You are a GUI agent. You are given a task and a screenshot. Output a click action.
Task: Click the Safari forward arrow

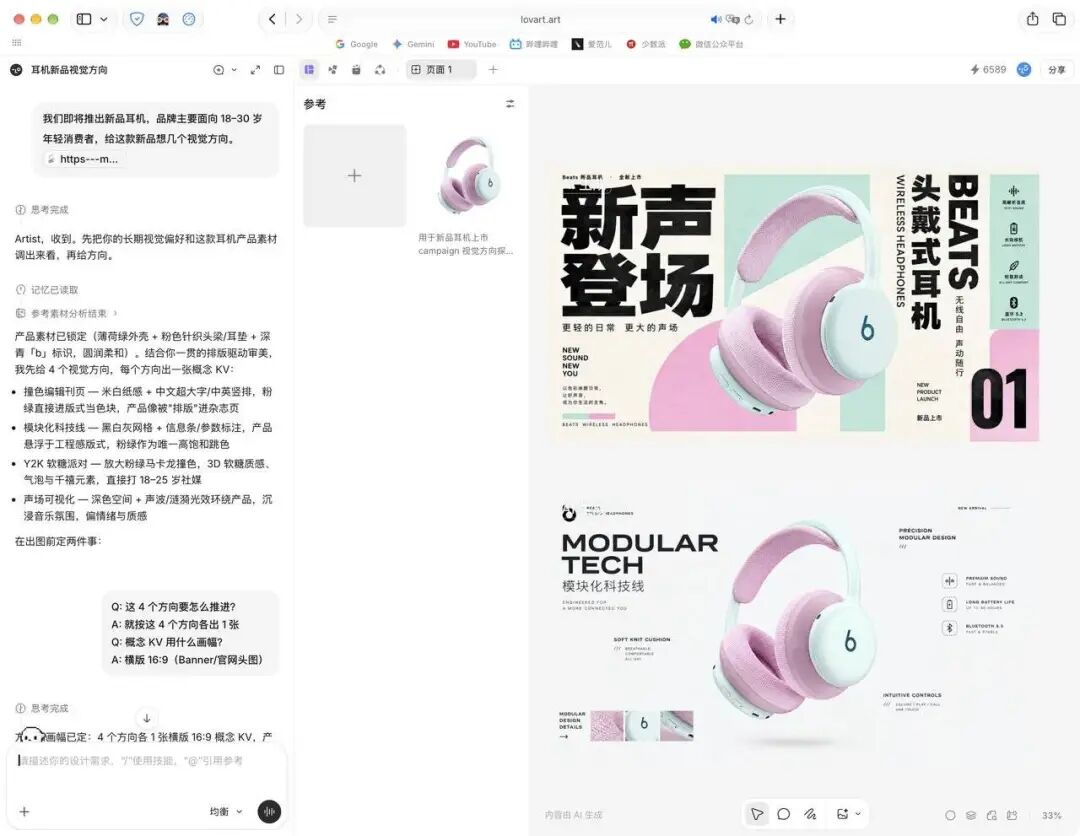(x=298, y=19)
